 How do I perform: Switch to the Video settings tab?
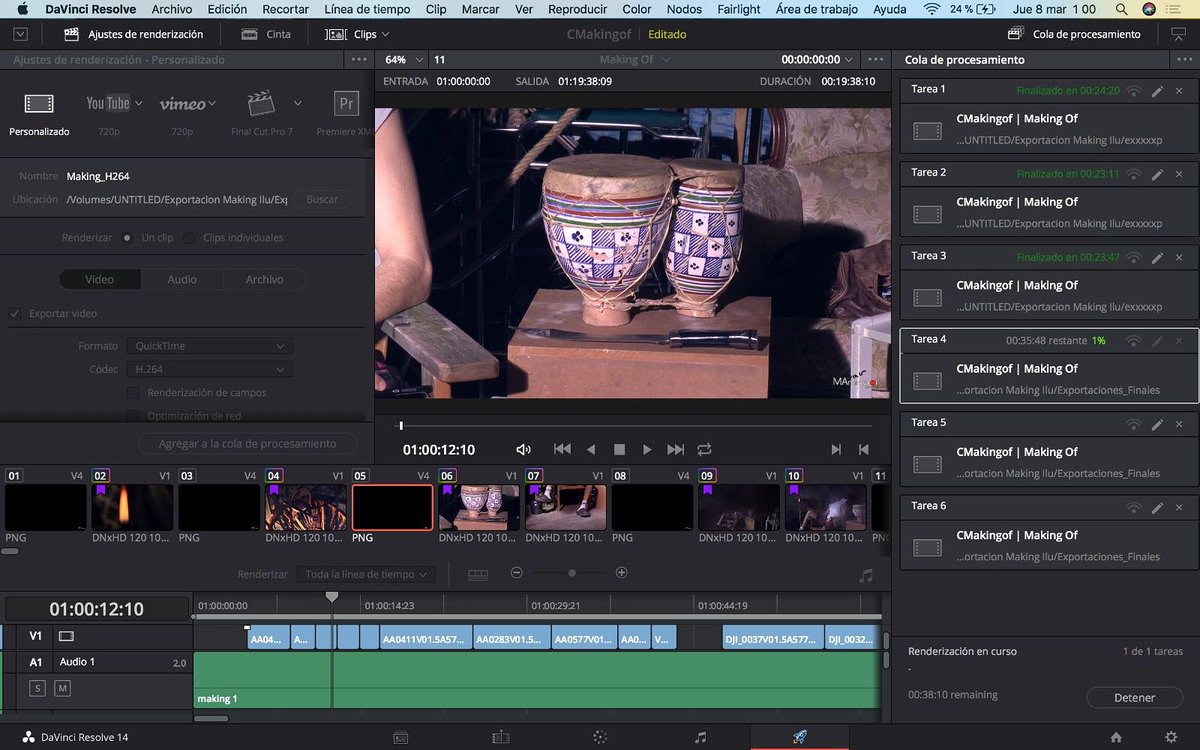(99, 280)
